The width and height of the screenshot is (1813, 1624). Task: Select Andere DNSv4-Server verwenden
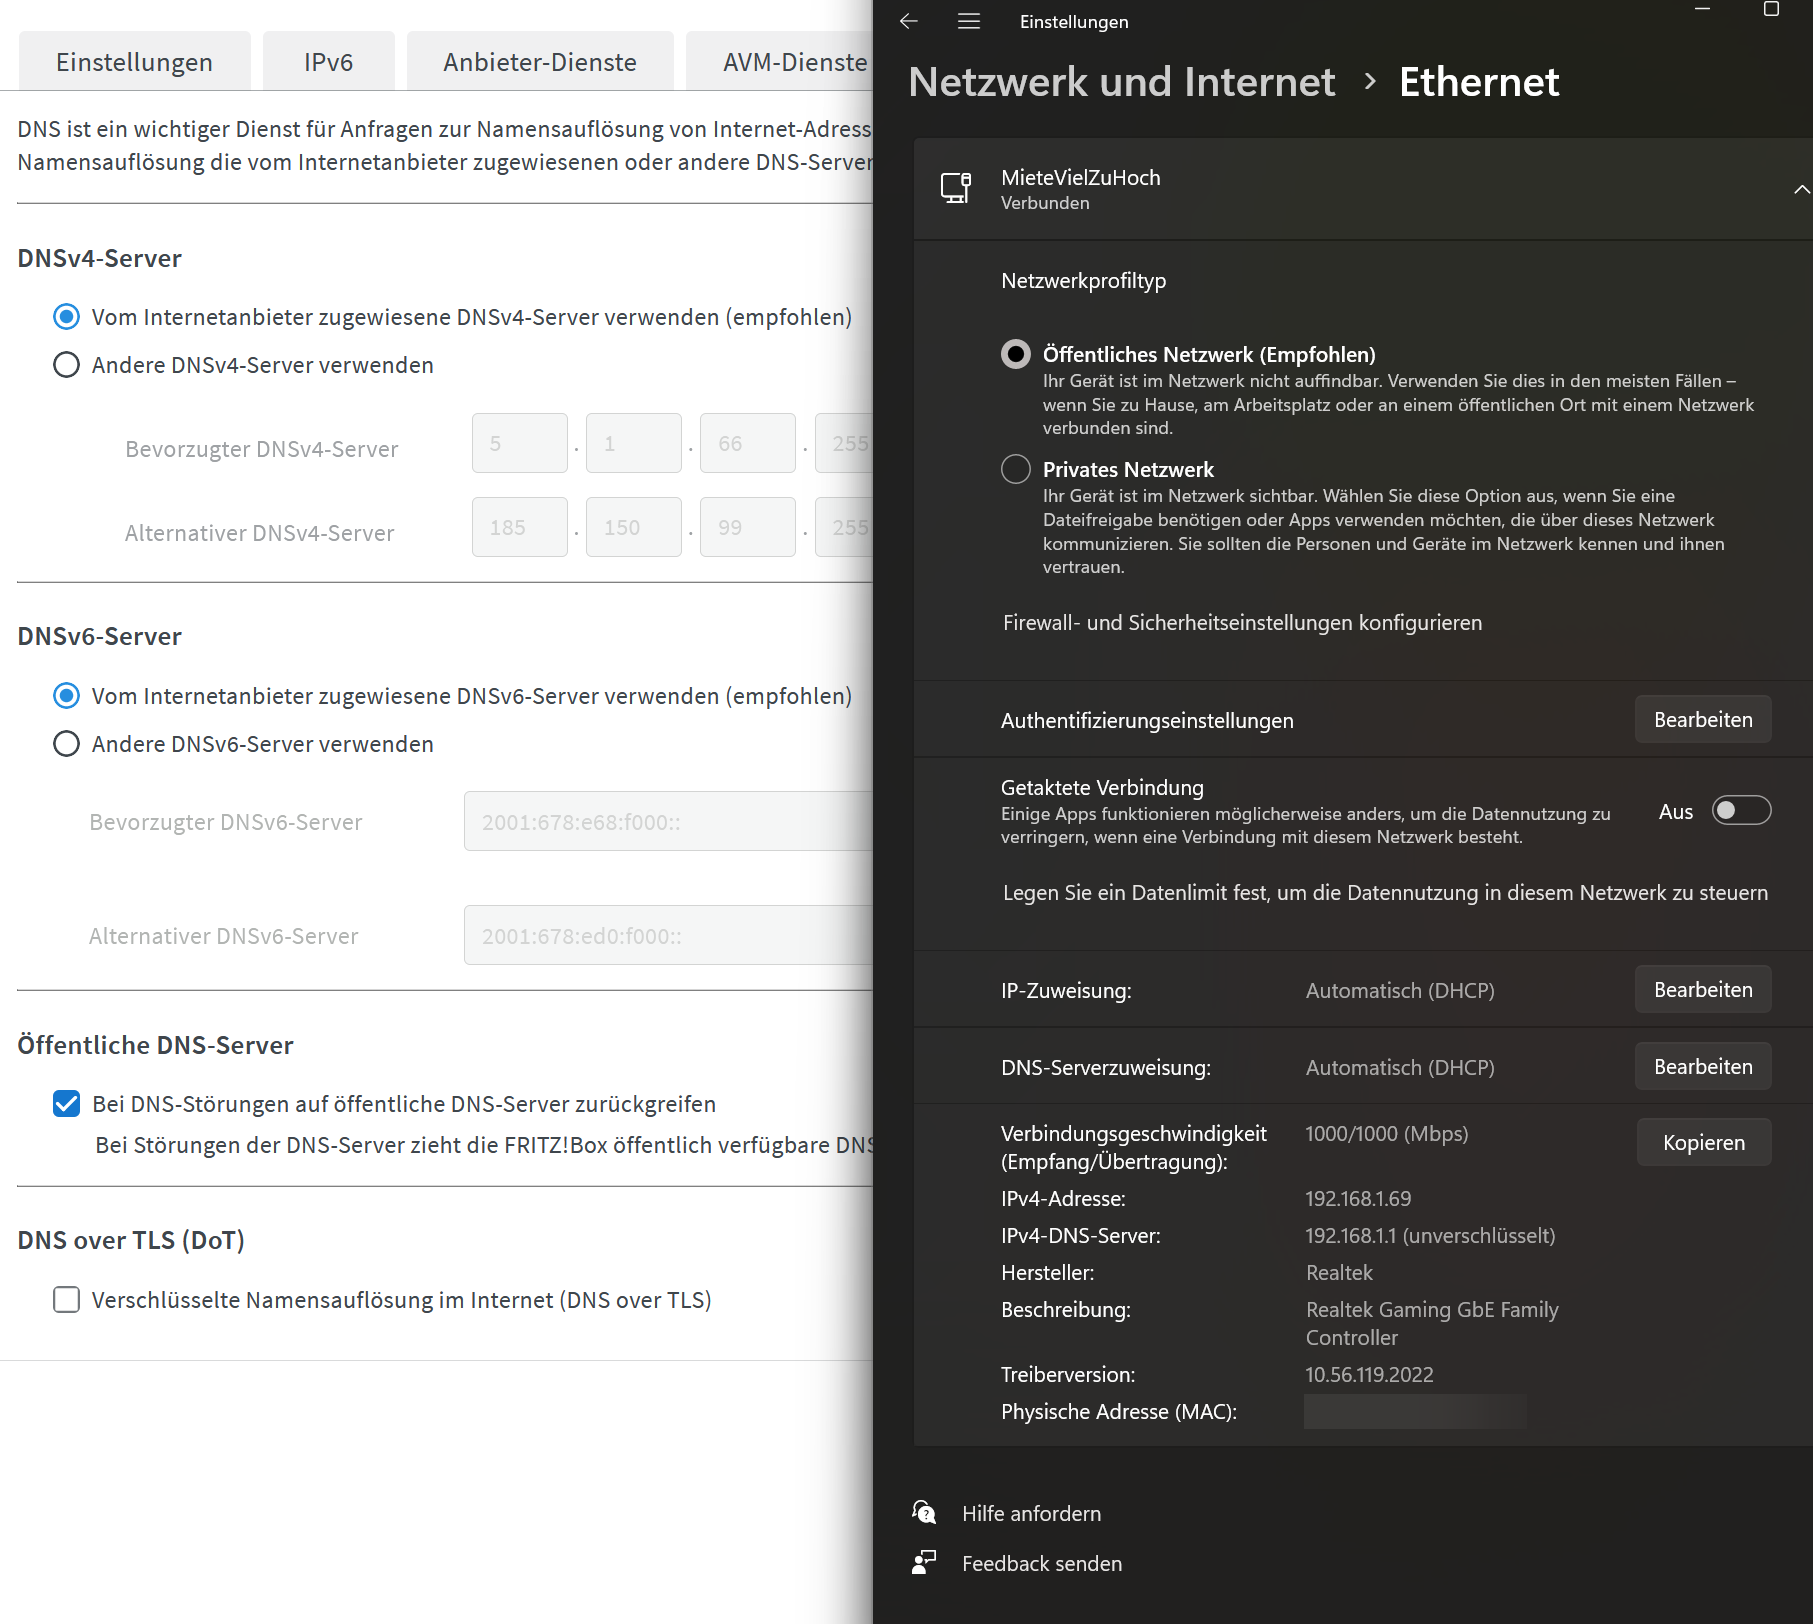coord(67,365)
